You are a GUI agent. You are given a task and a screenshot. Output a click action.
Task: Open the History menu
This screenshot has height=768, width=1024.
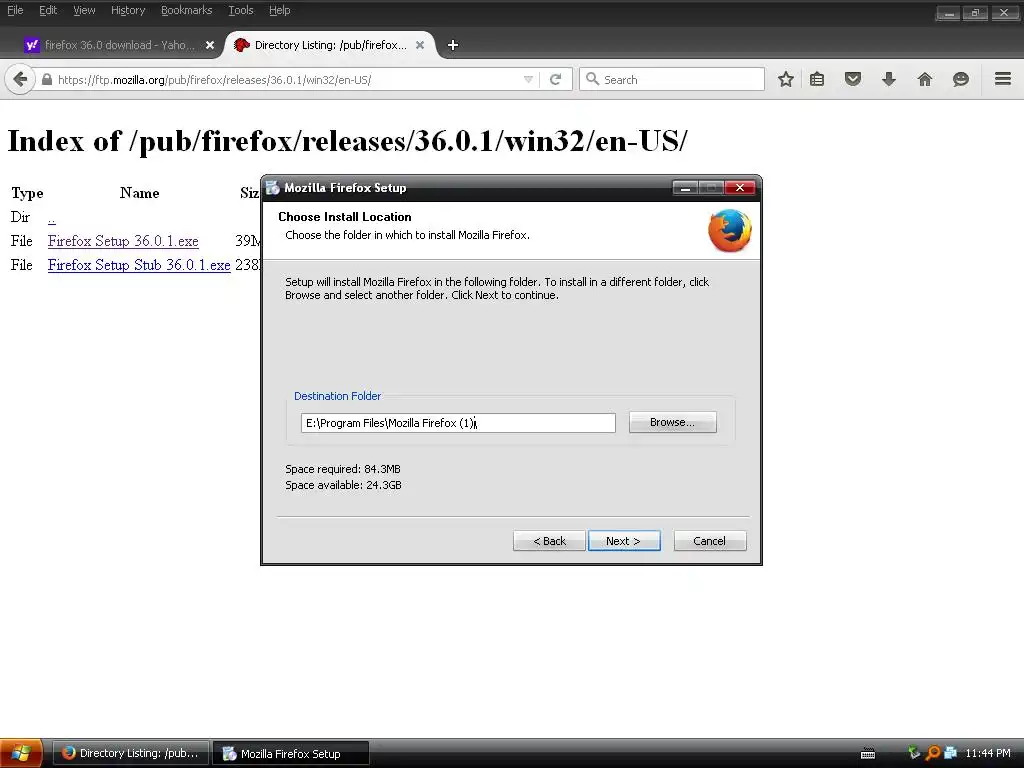(x=128, y=10)
